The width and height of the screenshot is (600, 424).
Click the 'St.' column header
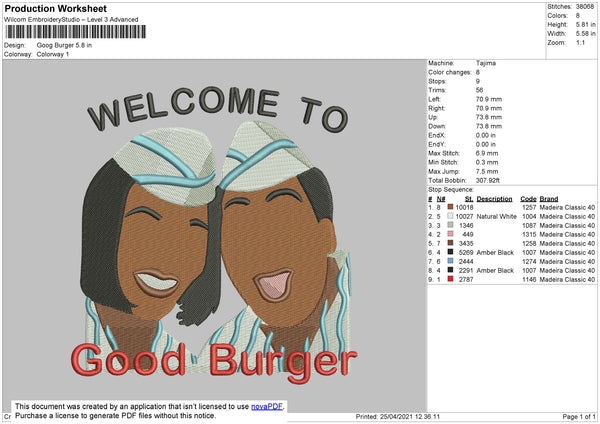point(469,199)
